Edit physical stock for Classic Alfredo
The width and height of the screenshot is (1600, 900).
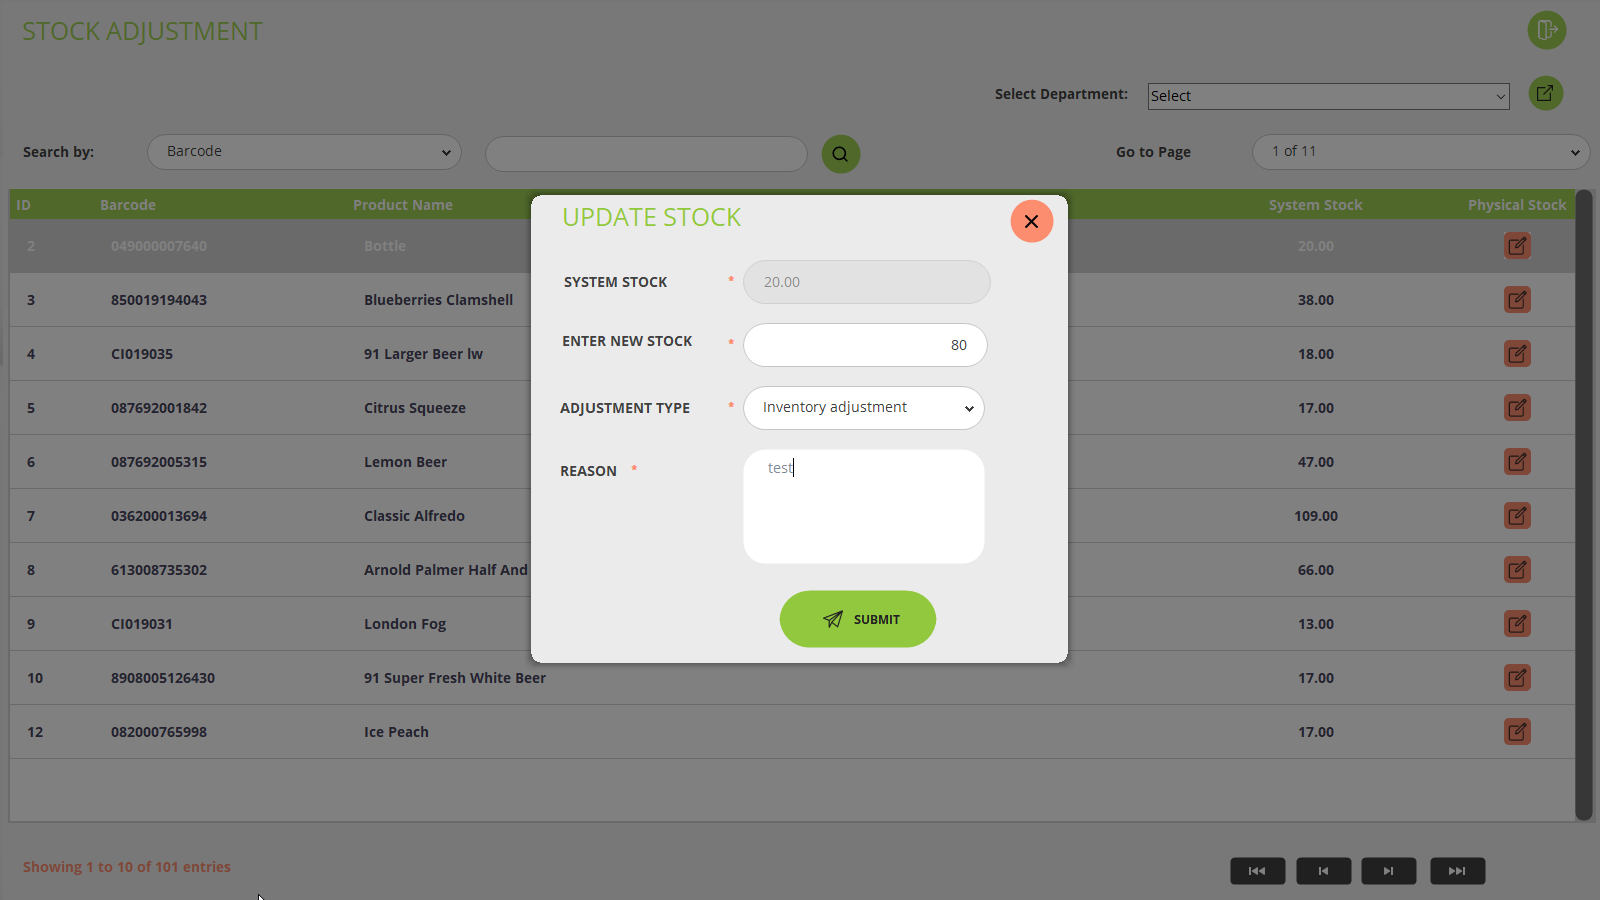[x=1517, y=516]
